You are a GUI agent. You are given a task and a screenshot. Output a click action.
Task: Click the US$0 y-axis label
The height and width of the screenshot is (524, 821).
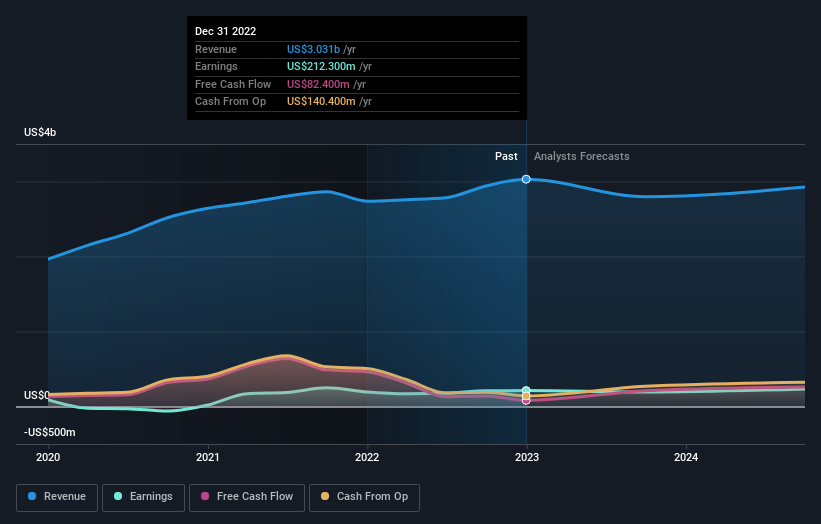point(37,395)
